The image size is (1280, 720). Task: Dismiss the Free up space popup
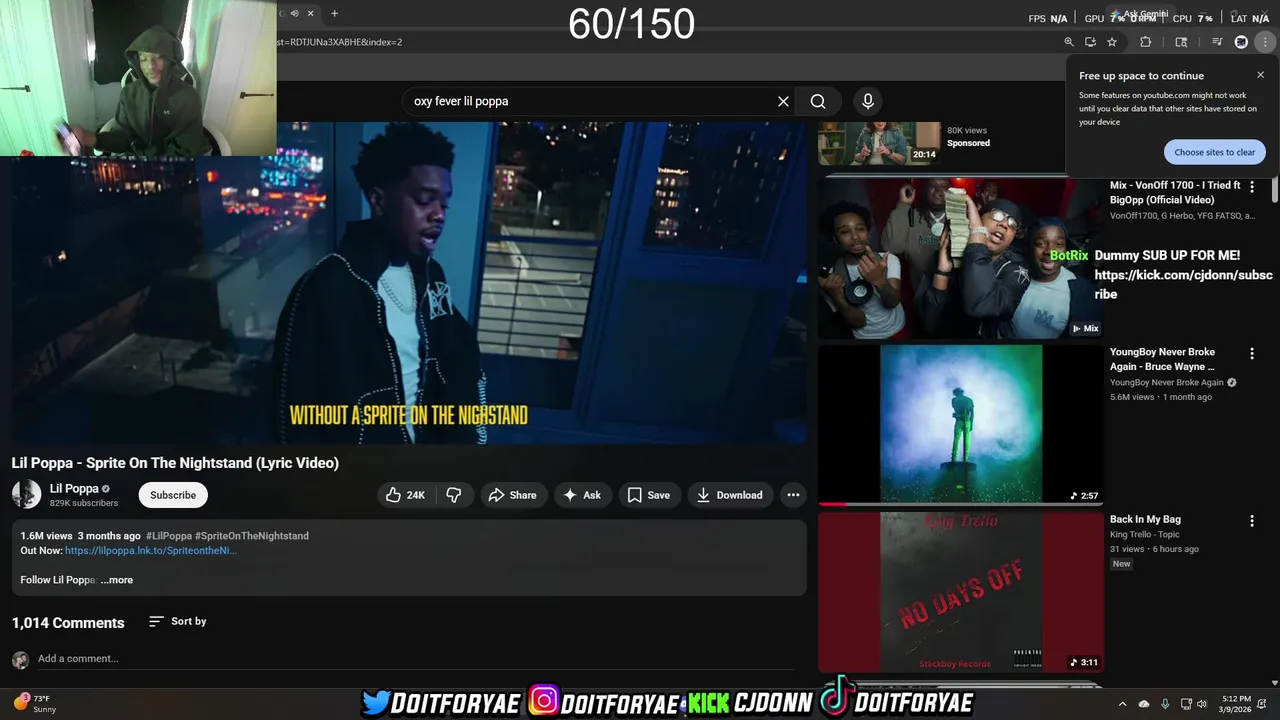(x=1260, y=75)
